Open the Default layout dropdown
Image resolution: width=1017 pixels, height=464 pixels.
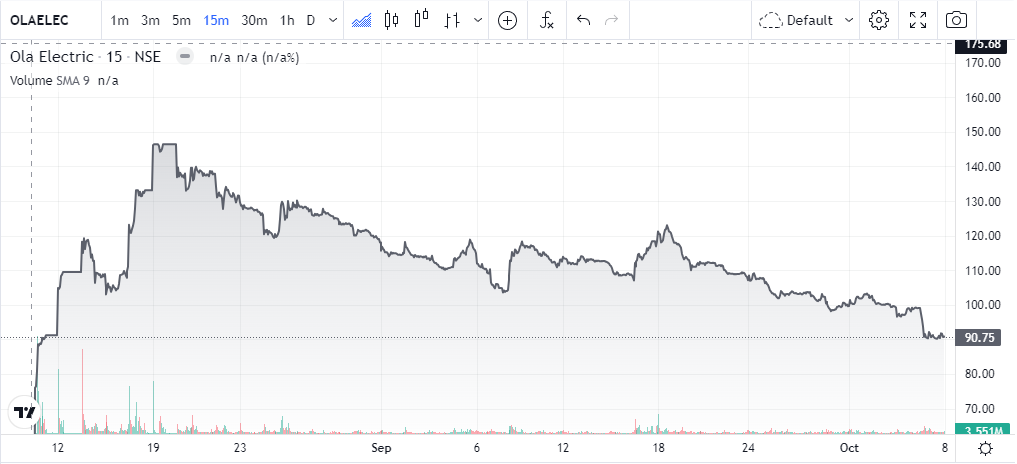point(807,20)
